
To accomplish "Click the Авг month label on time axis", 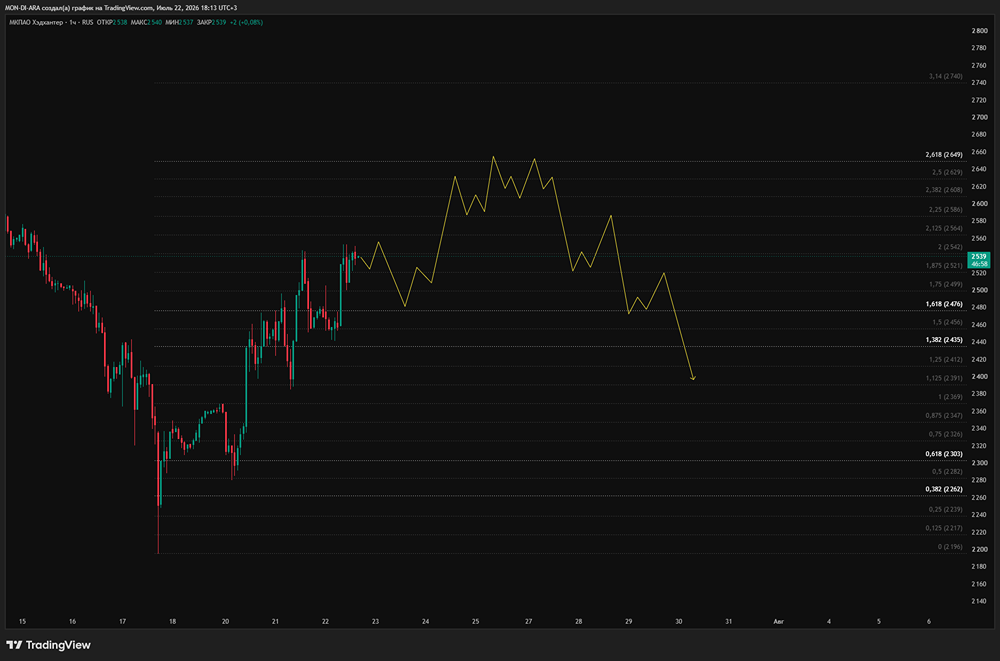I will click(x=778, y=621).
